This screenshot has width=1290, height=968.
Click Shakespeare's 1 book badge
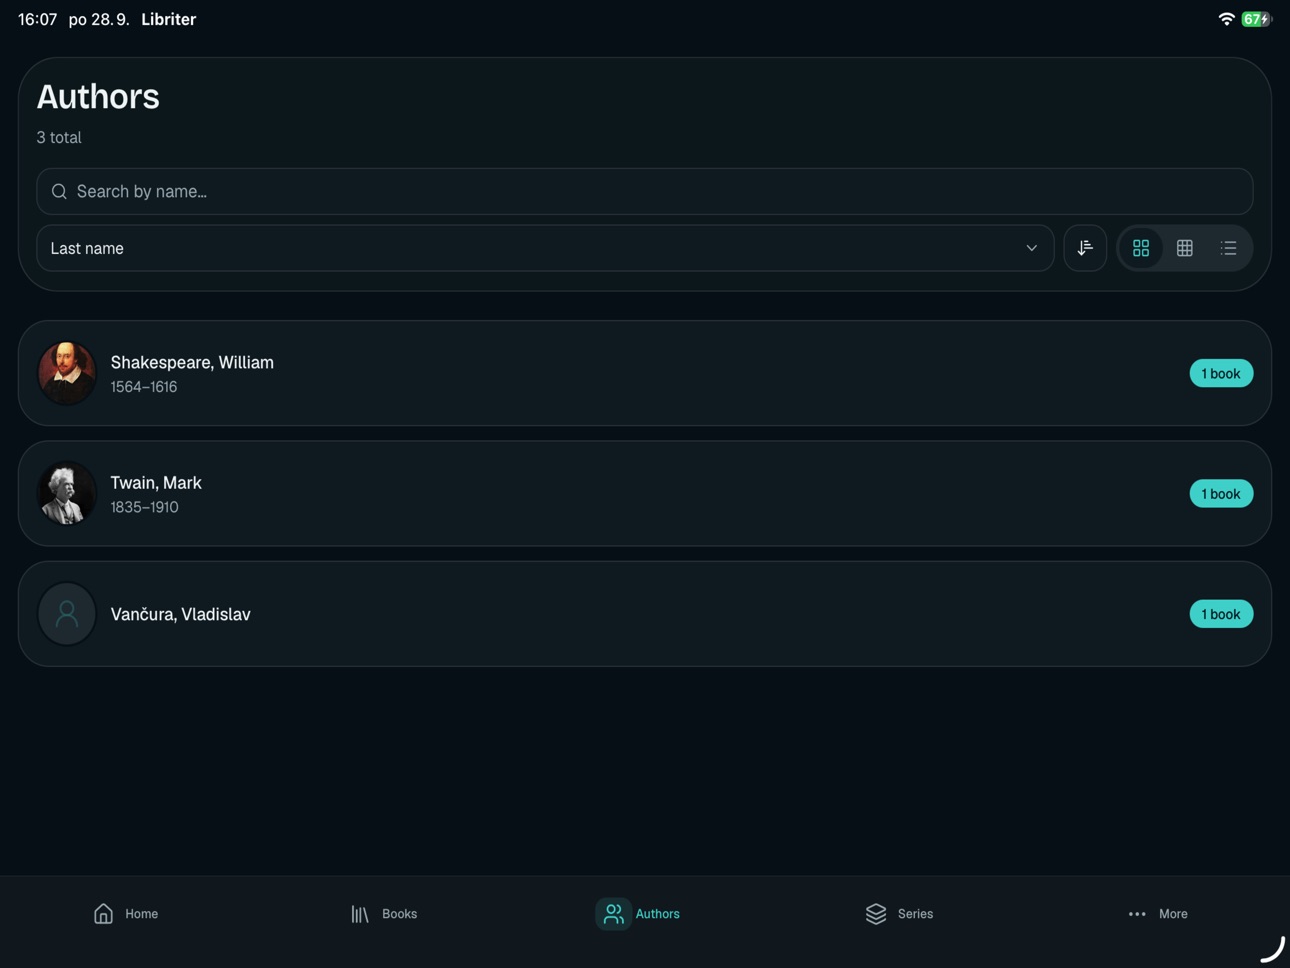(1221, 373)
